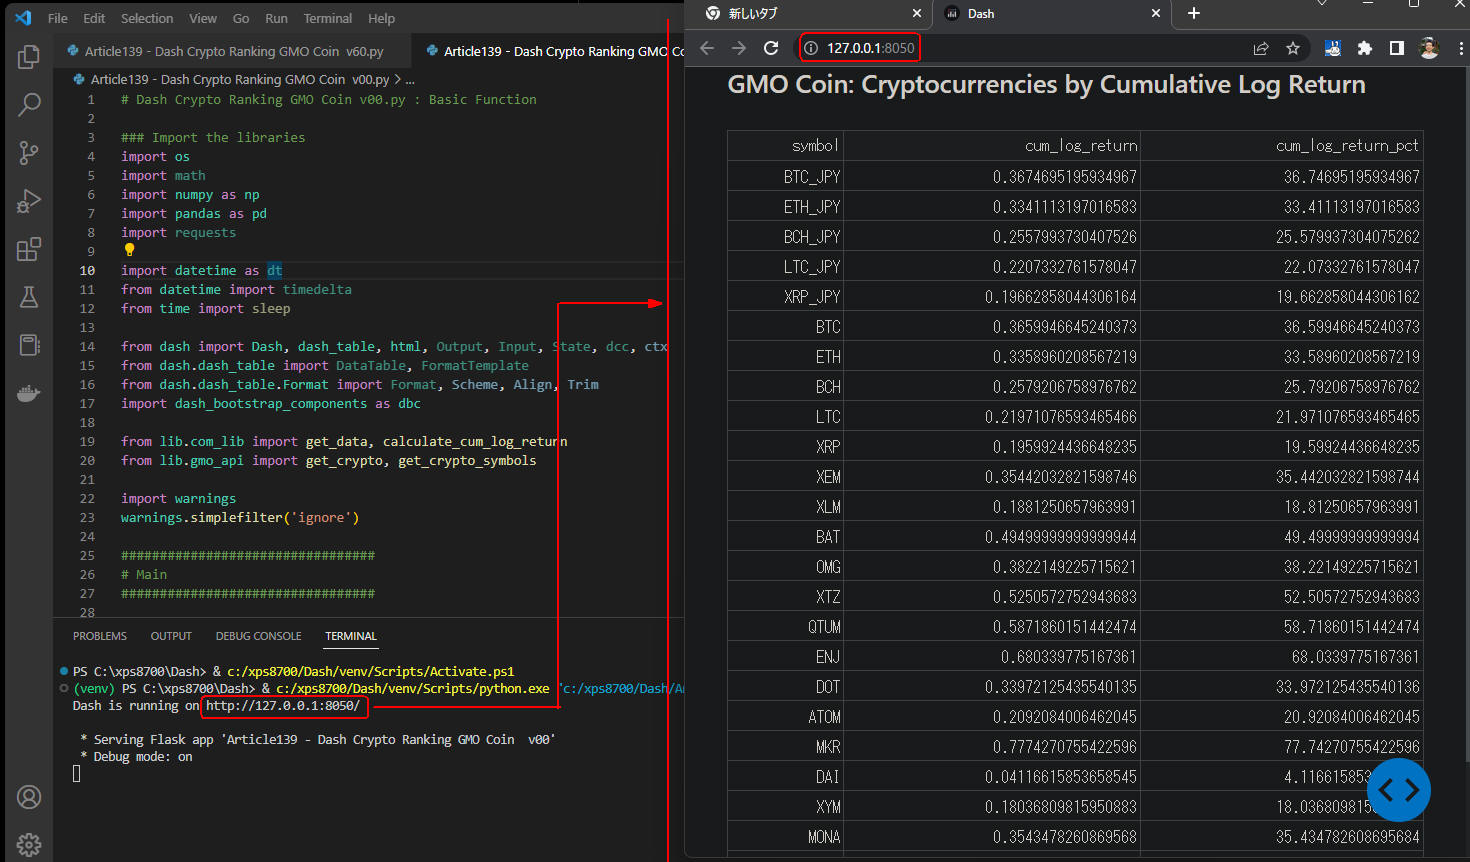
Task: Open the View menu
Action: 203,18
